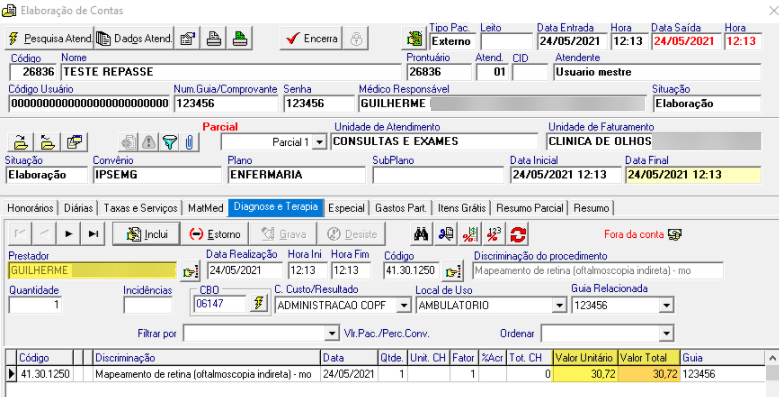
Task: Click the red percent 123 icon
Action: (493, 235)
